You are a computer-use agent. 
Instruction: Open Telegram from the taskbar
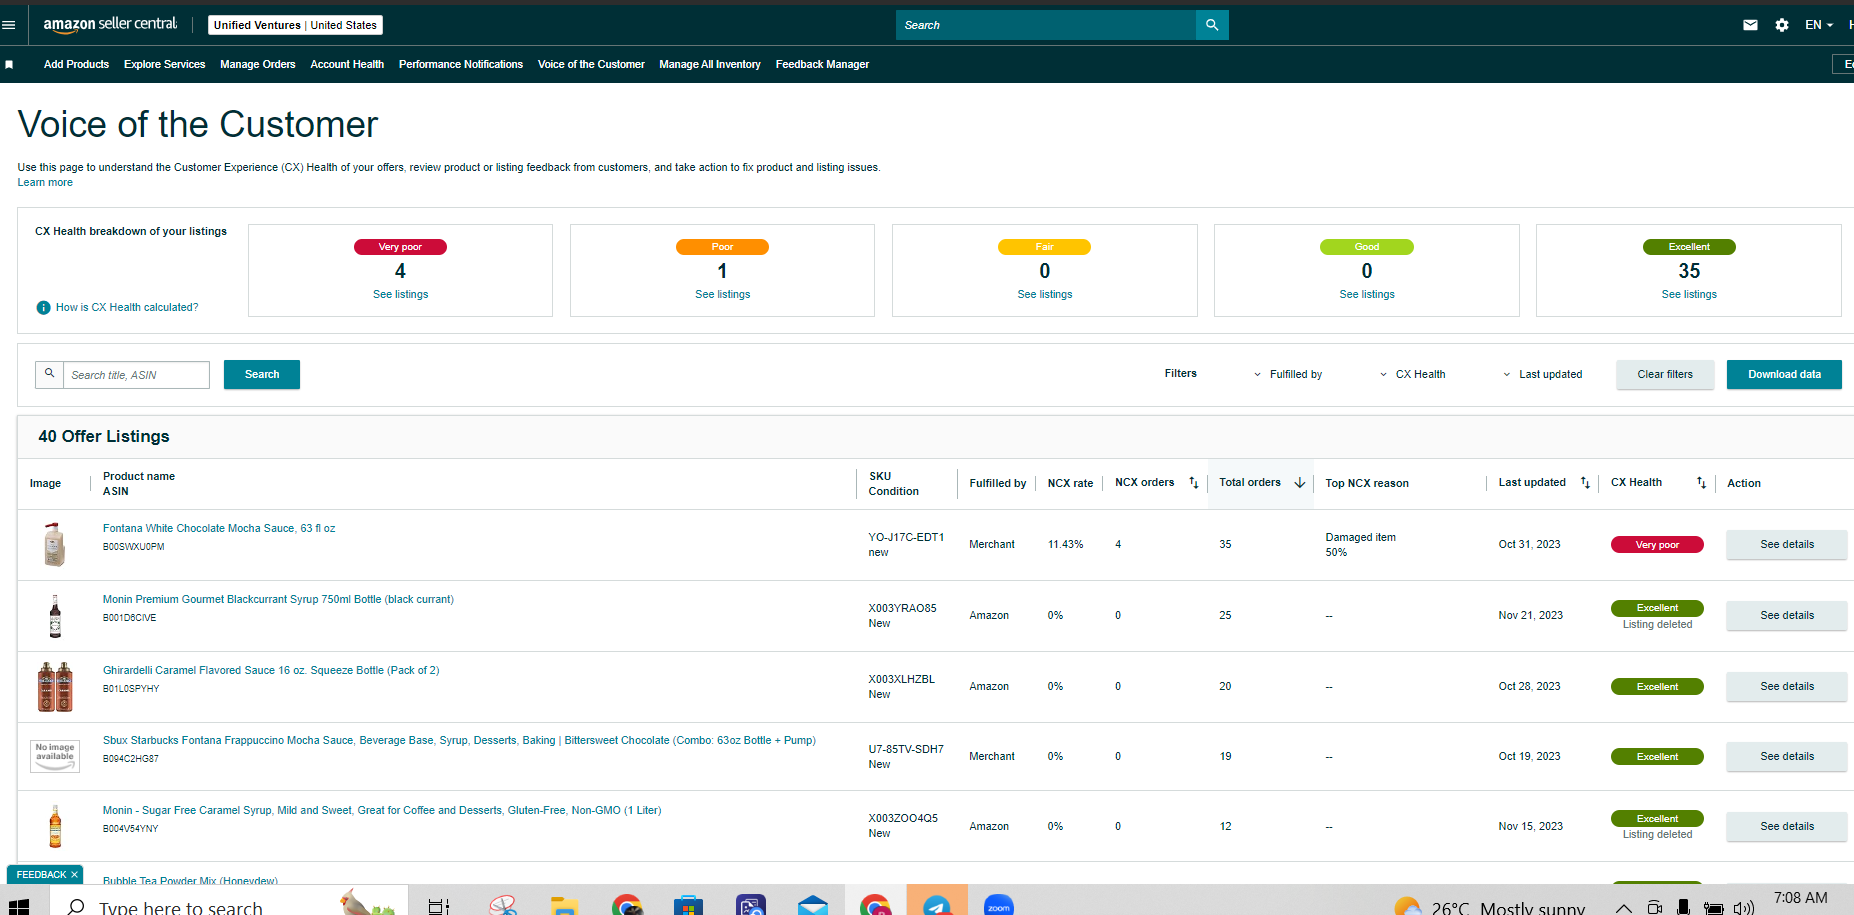[937, 903]
